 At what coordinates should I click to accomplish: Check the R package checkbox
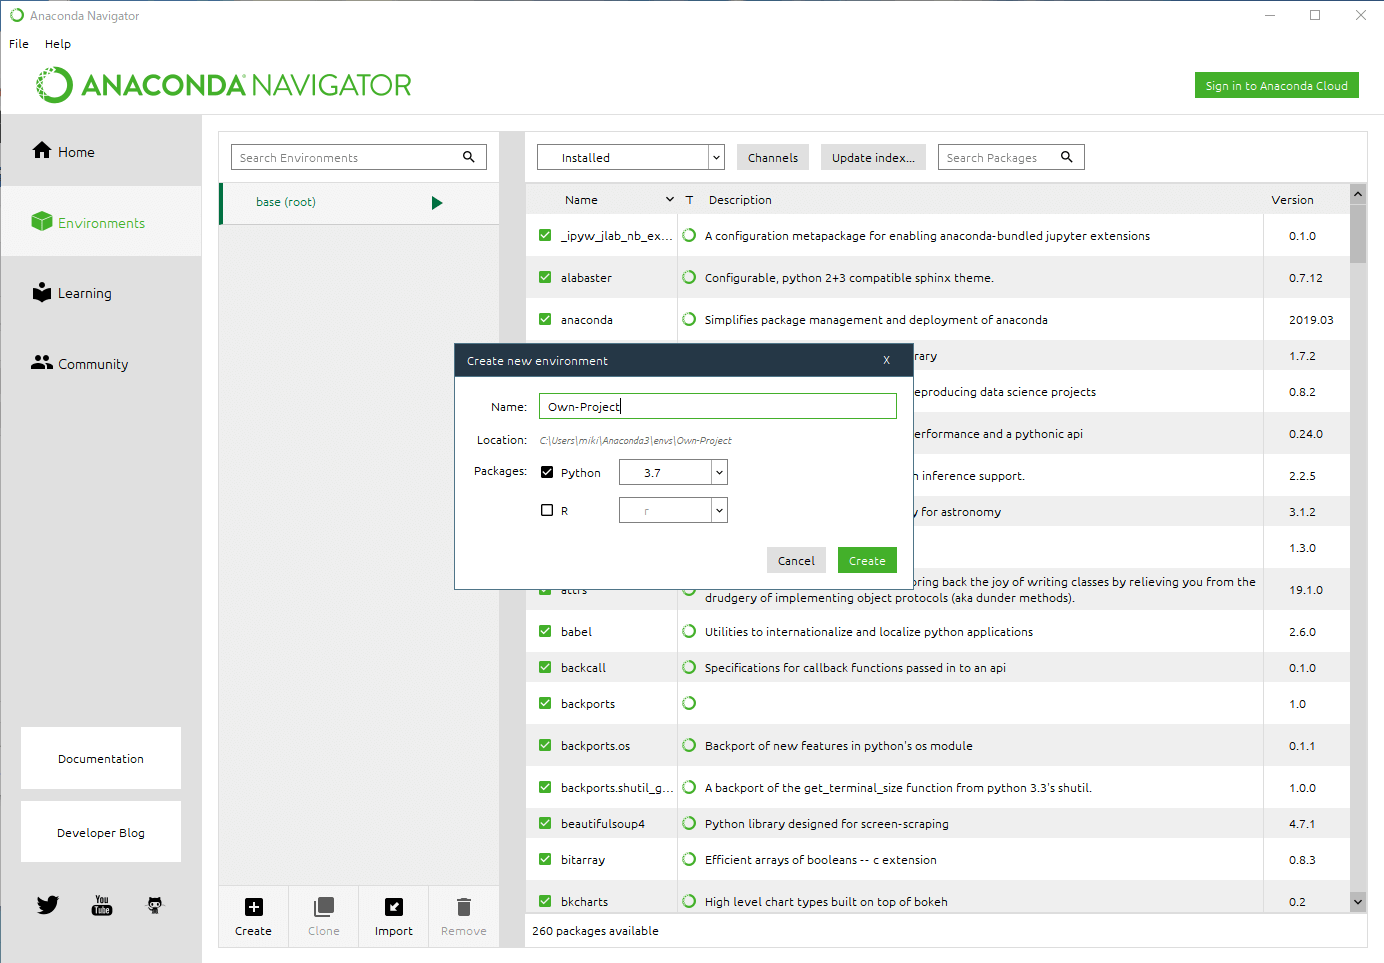pyautogui.click(x=547, y=510)
